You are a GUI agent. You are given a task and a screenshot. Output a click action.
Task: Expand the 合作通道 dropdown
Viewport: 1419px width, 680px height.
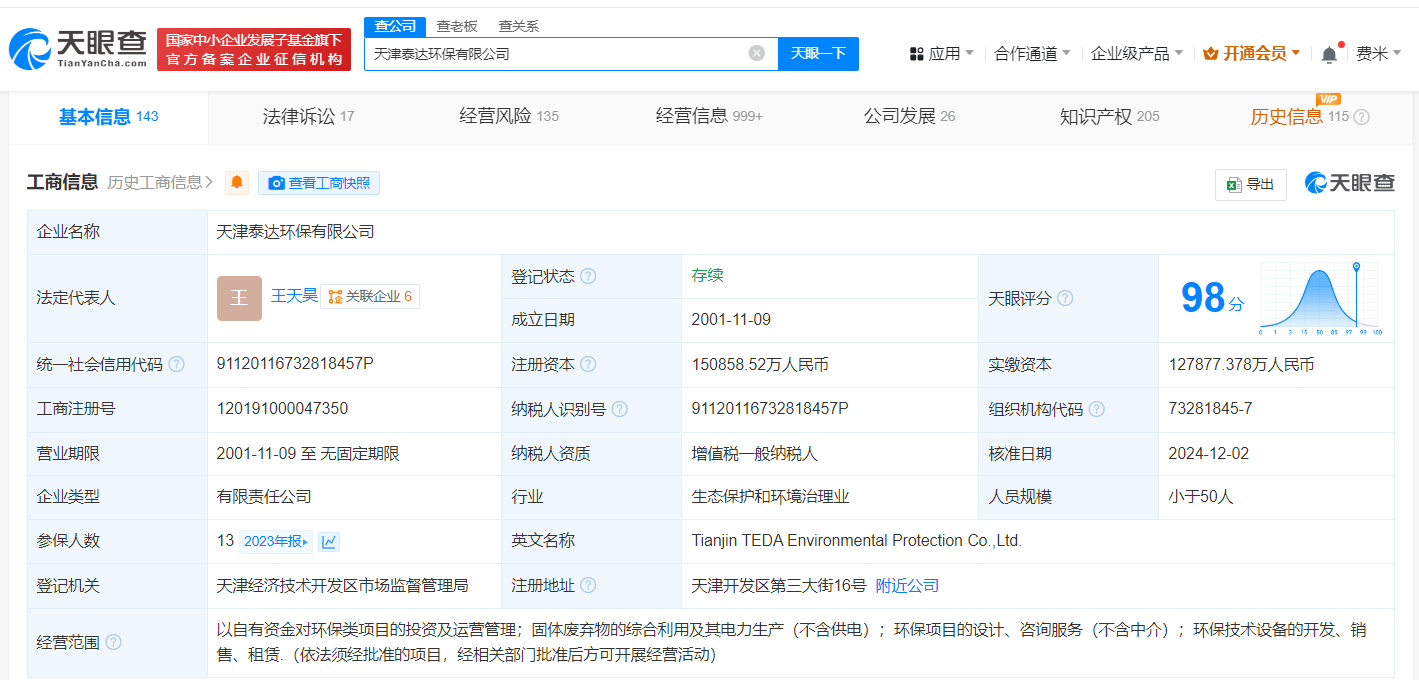1032,54
